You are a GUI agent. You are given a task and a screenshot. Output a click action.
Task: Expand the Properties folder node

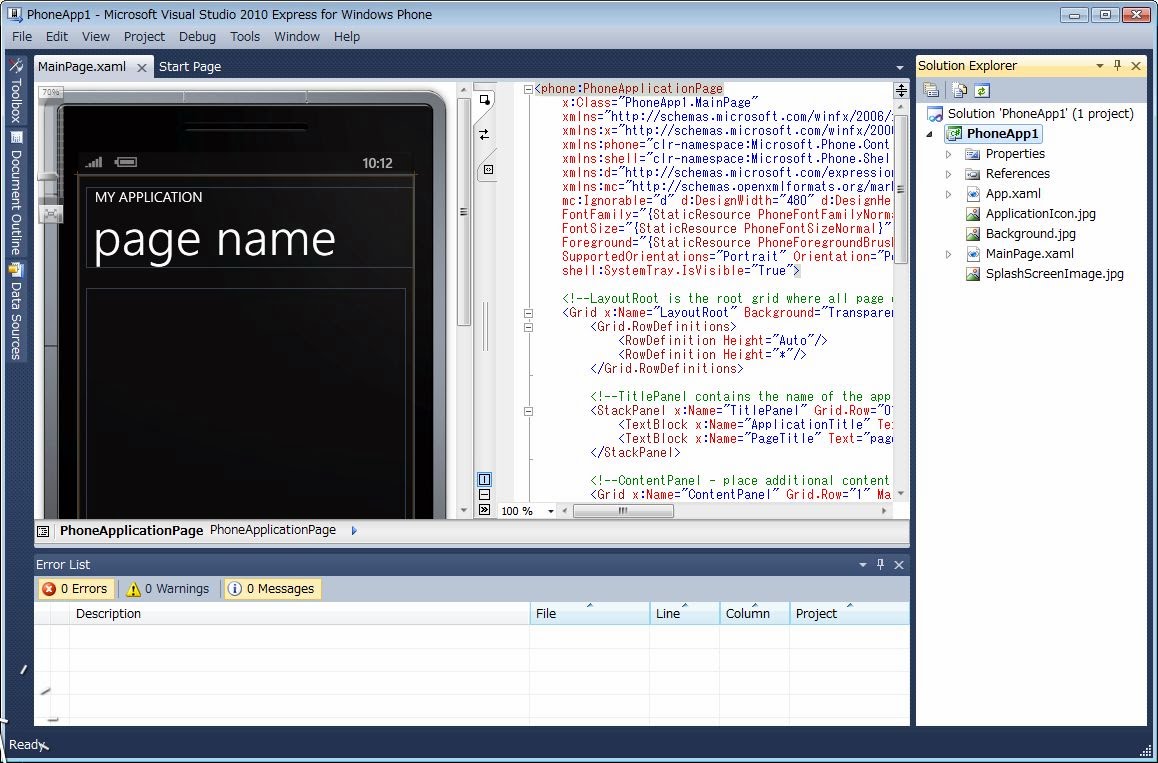pos(949,154)
